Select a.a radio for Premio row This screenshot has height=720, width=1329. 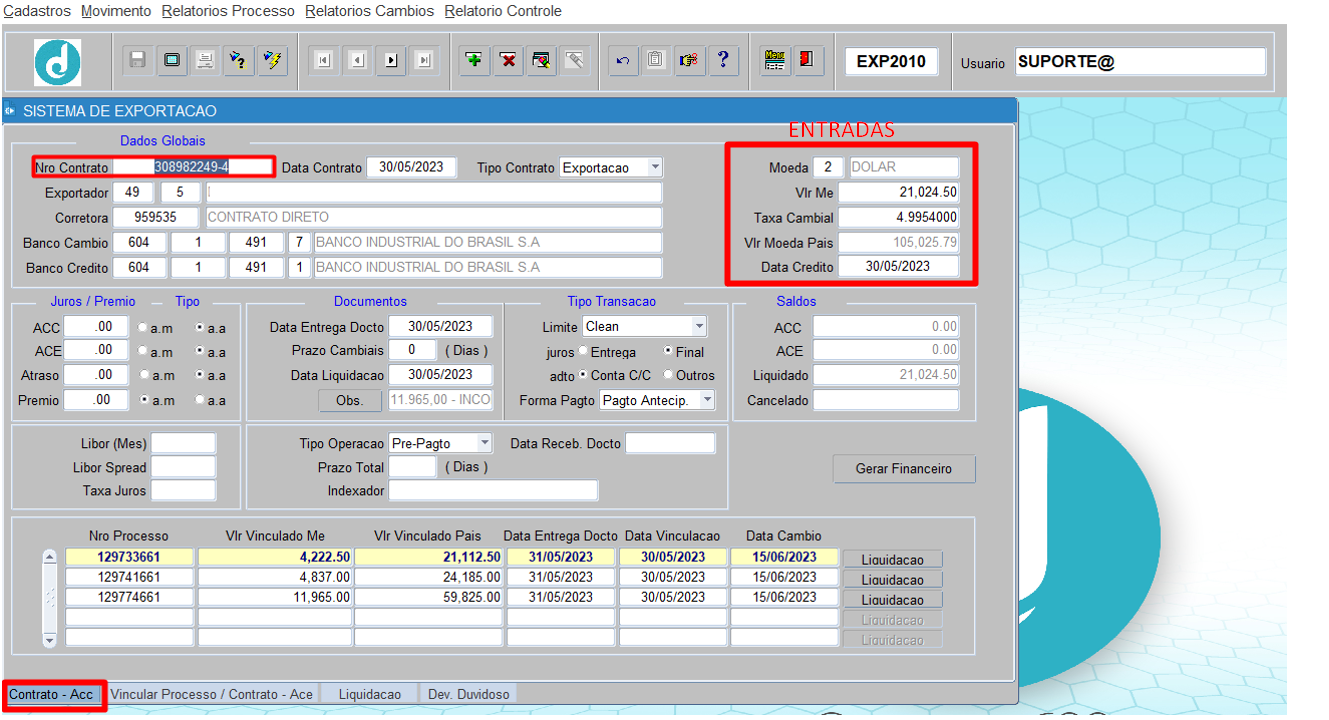200,400
